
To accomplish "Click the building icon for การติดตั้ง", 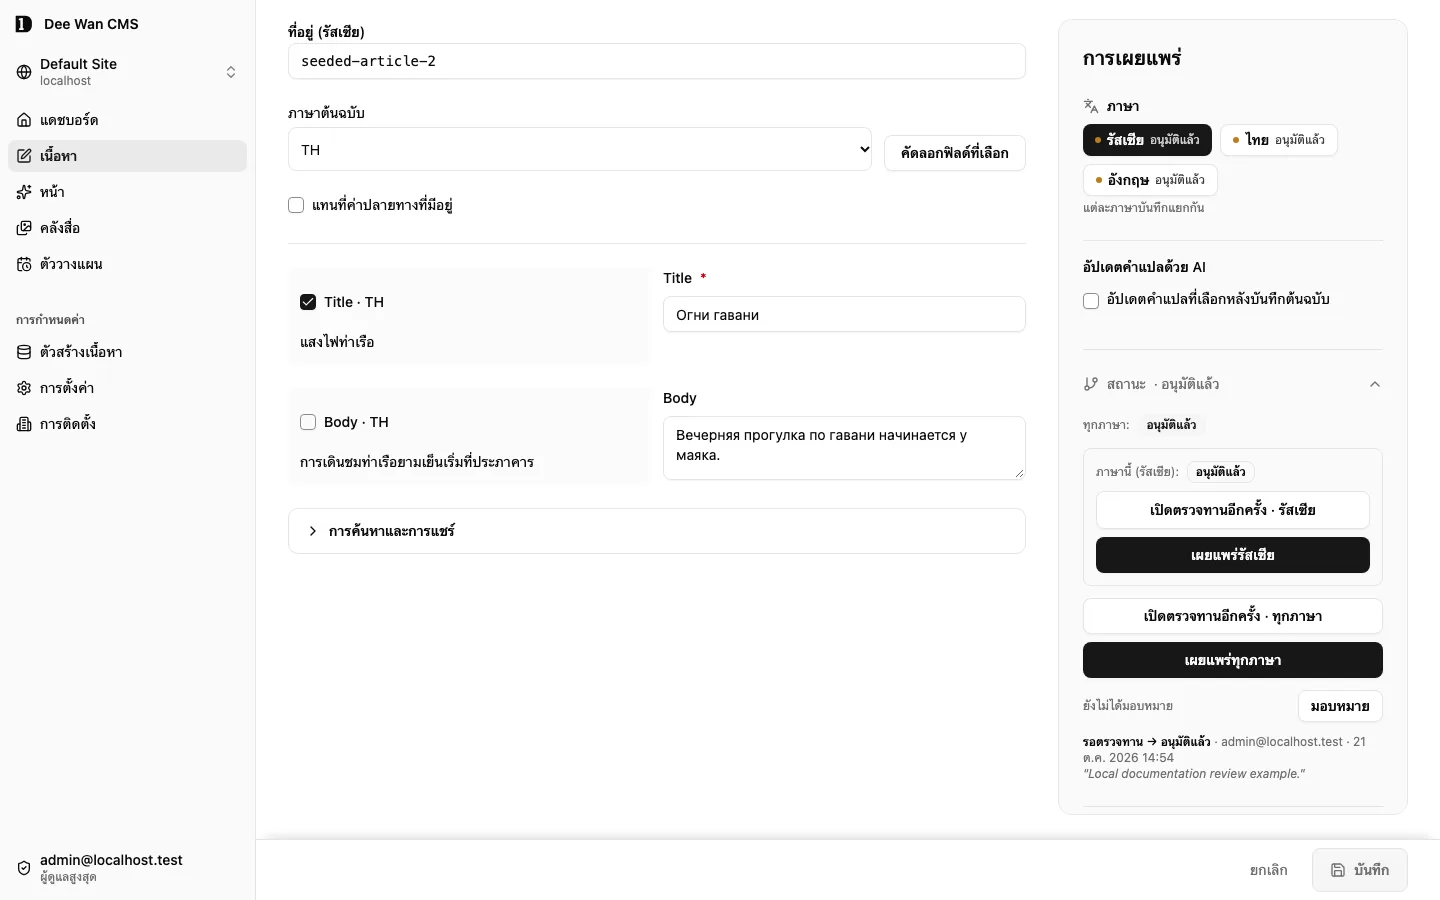I will (24, 424).
